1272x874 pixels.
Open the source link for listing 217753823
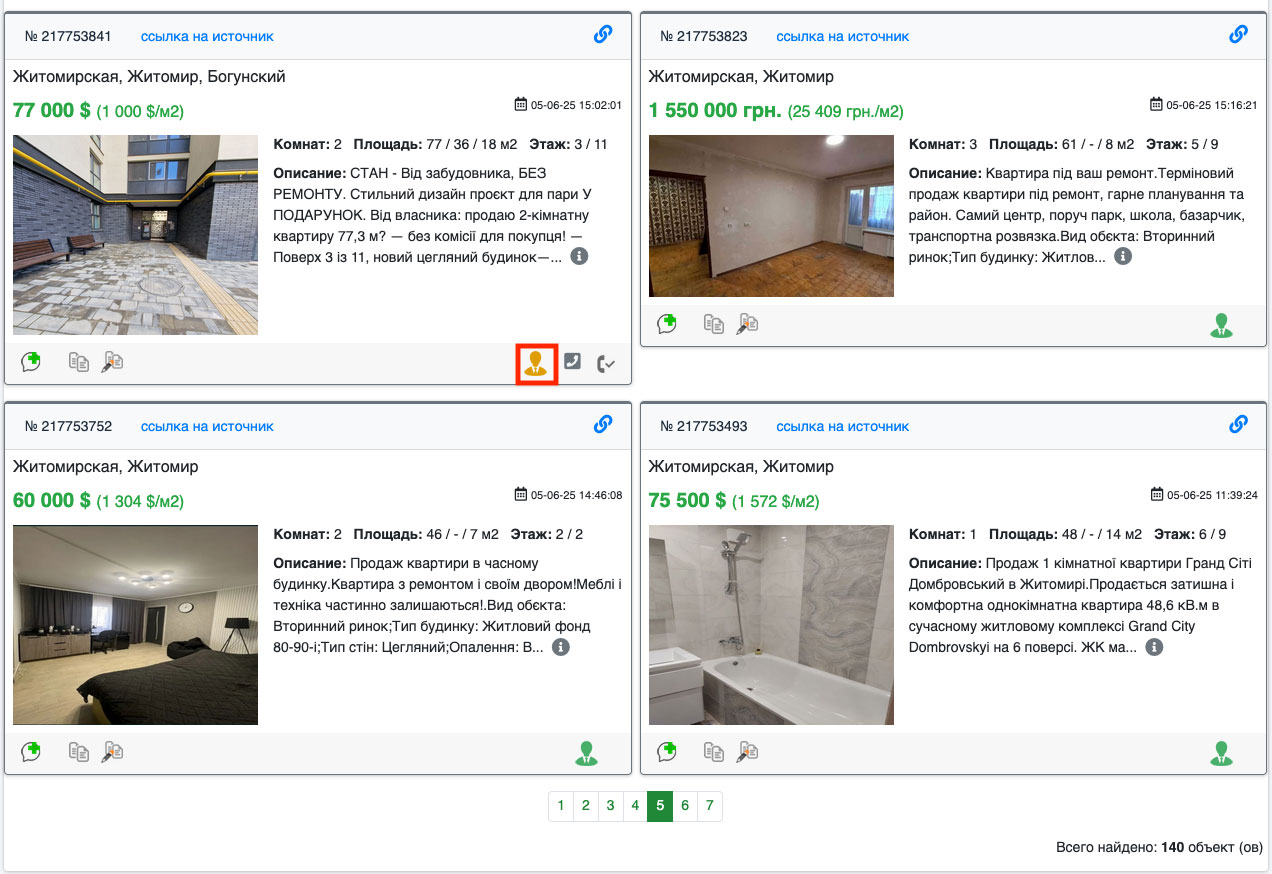[x=843, y=36]
